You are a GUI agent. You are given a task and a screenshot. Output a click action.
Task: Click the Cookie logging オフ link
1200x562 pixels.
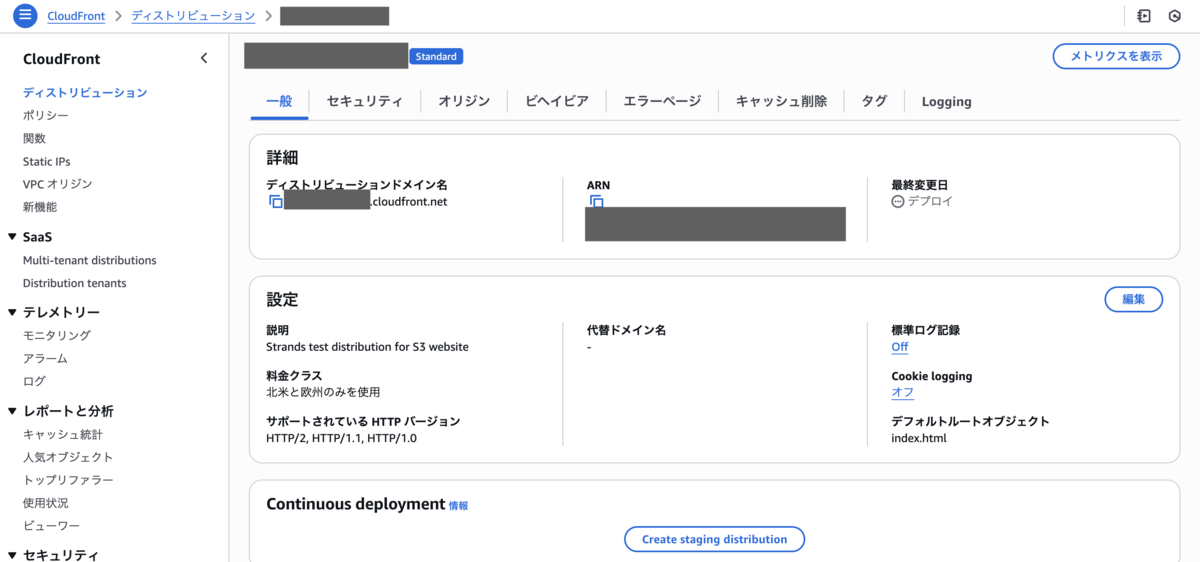(902, 393)
